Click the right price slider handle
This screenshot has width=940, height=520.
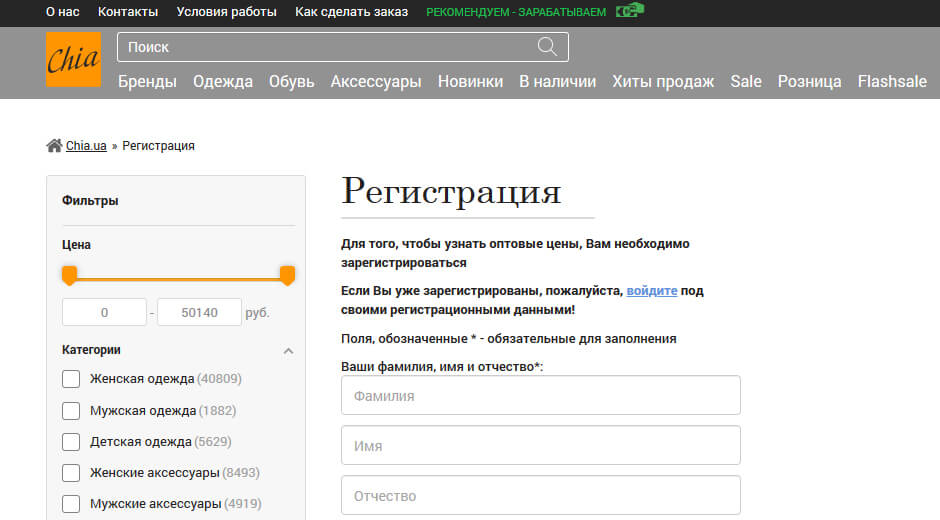(287, 275)
